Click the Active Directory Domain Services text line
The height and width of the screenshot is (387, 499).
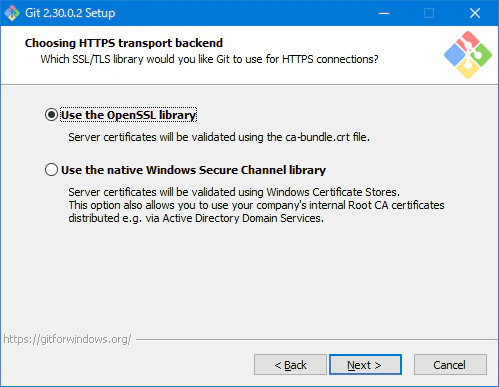click(x=196, y=218)
